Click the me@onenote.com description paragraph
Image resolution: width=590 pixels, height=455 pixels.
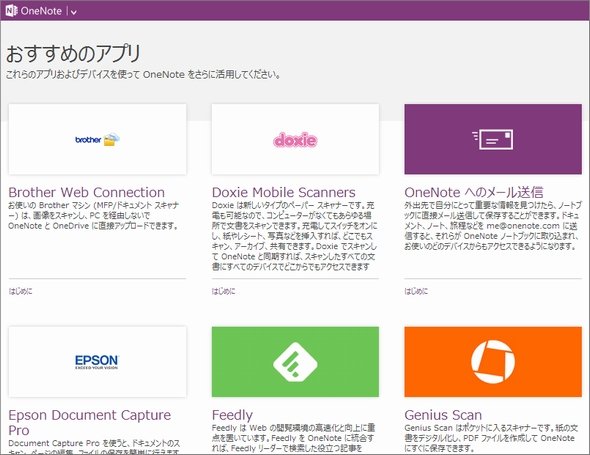coord(493,226)
